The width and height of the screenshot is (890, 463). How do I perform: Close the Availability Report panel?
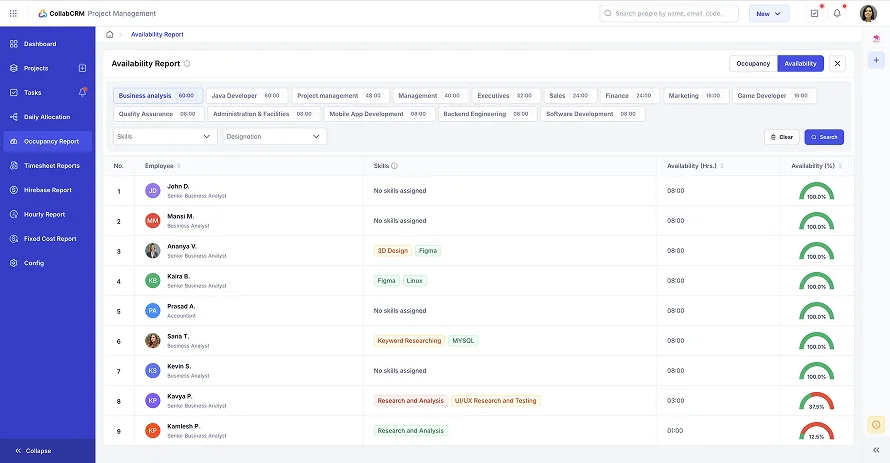coord(837,64)
